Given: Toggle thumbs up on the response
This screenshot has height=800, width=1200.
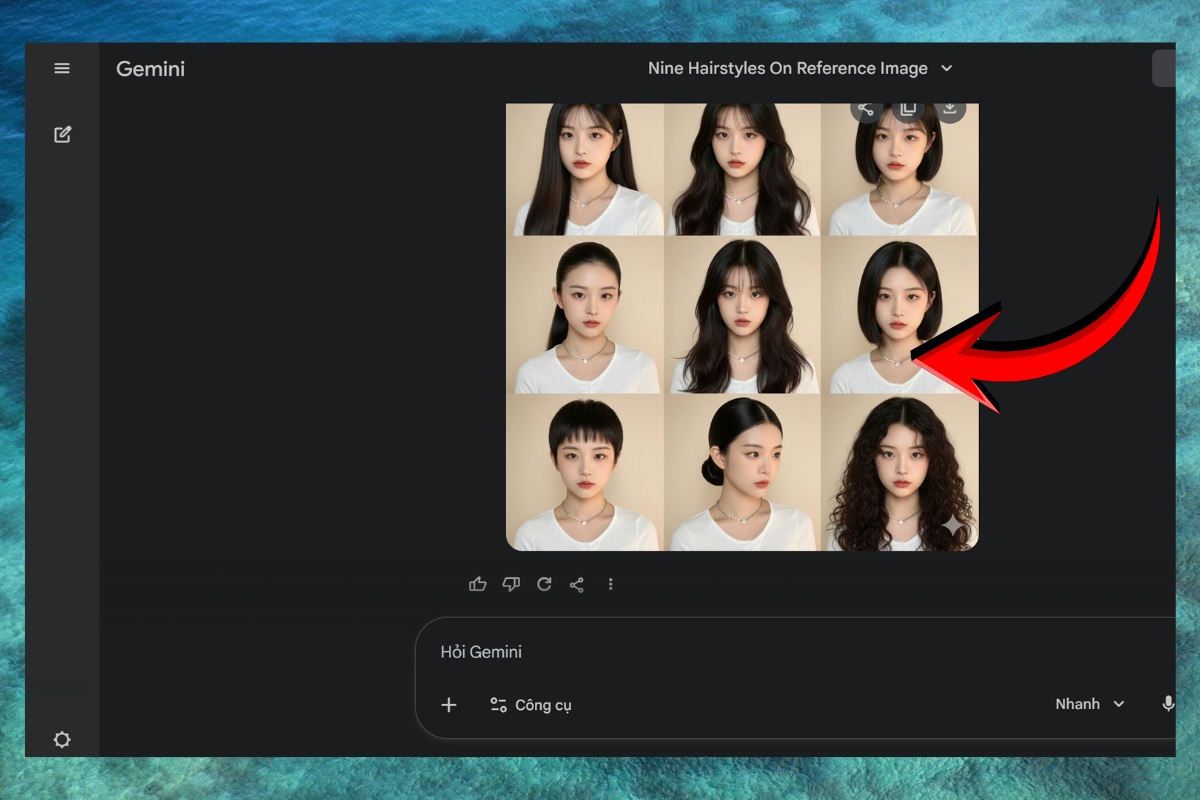Looking at the screenshot, I should [x=478, y=584].
